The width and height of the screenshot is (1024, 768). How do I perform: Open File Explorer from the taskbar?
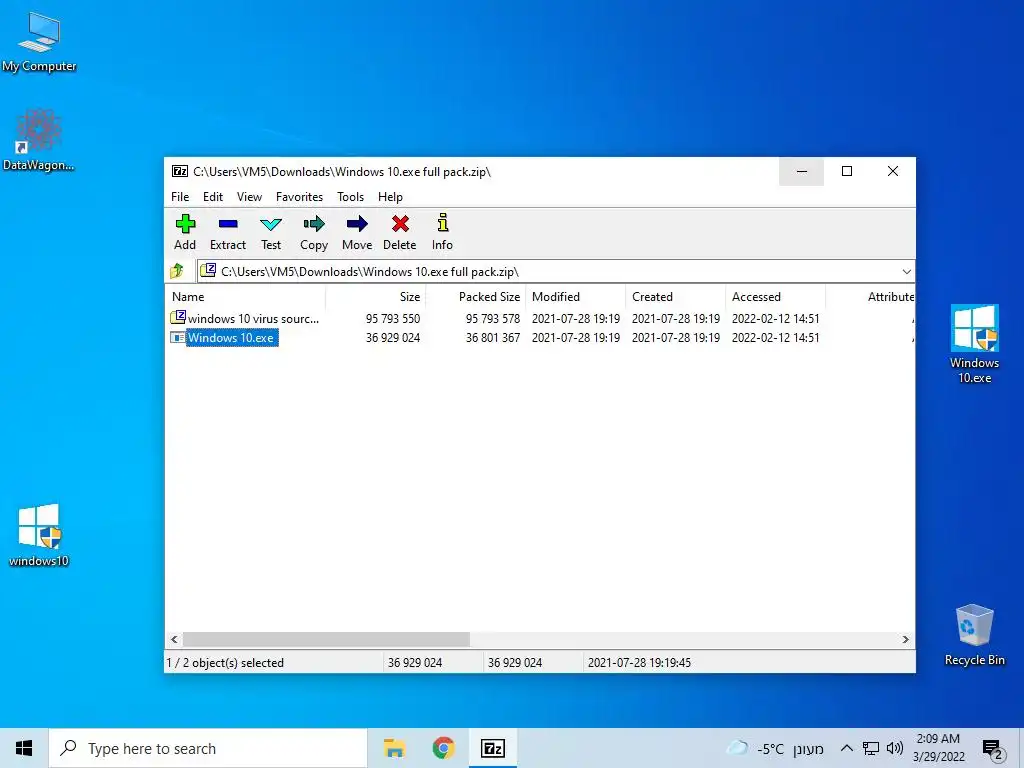coord(394,748)
